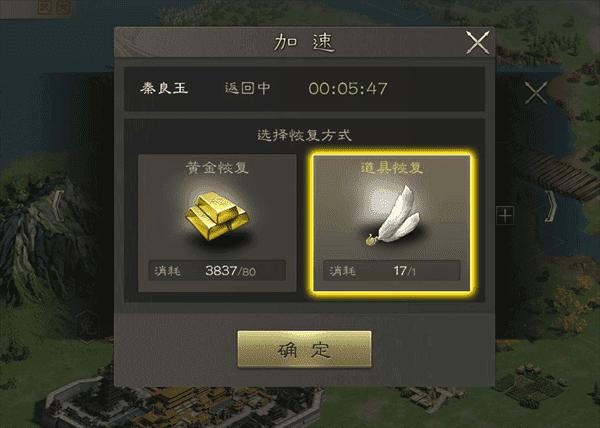Close the background panel with its X

pos(536,92)
